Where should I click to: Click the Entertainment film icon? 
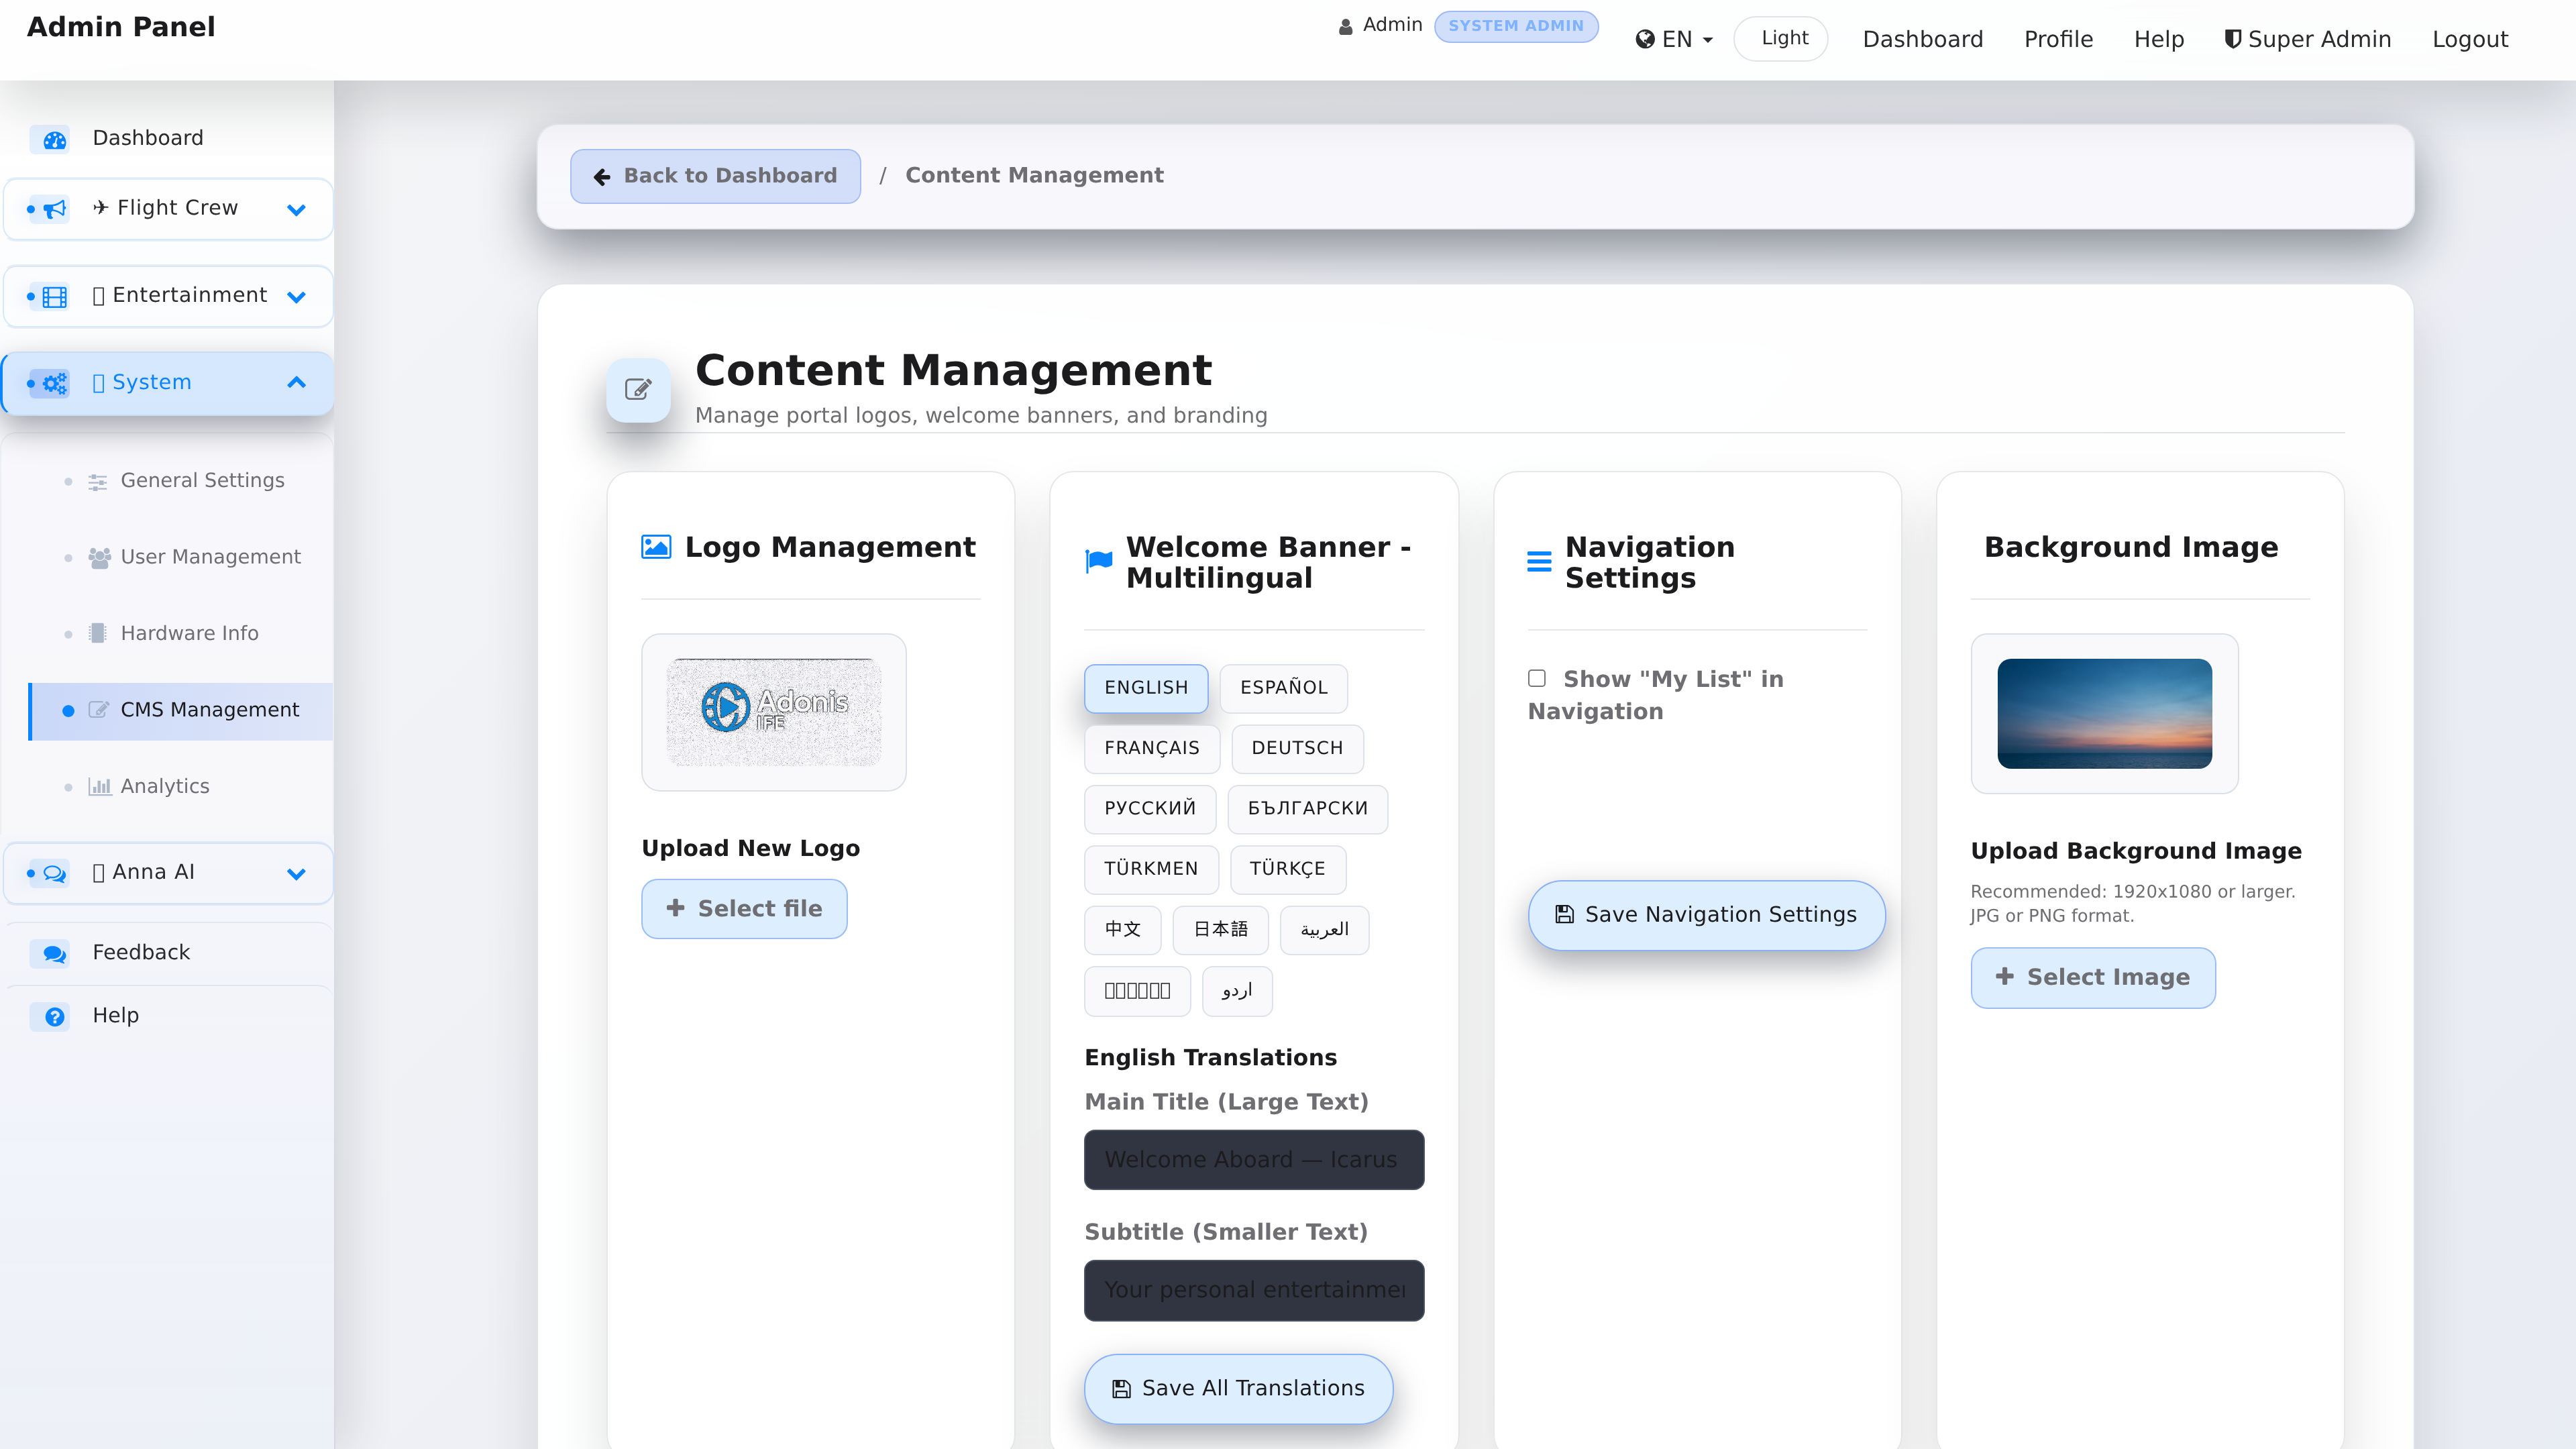(x=55, y=297)
